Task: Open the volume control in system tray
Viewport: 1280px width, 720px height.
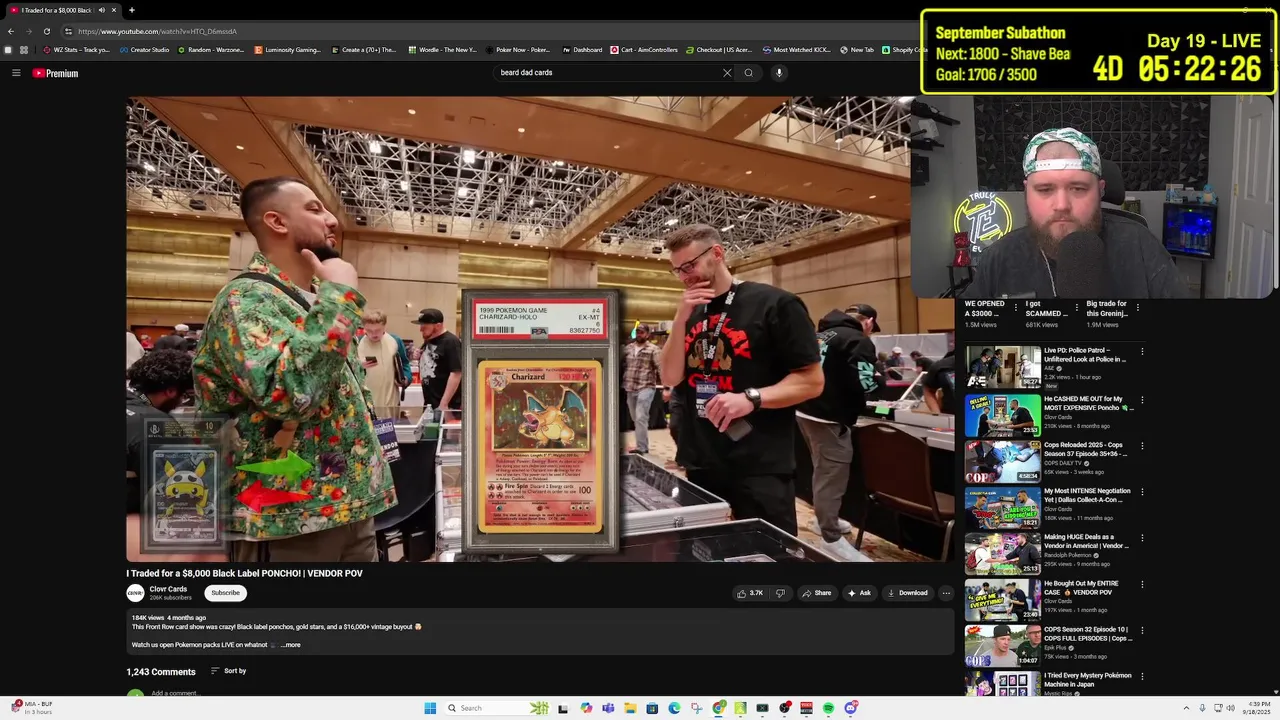Action: [1232, 708]
